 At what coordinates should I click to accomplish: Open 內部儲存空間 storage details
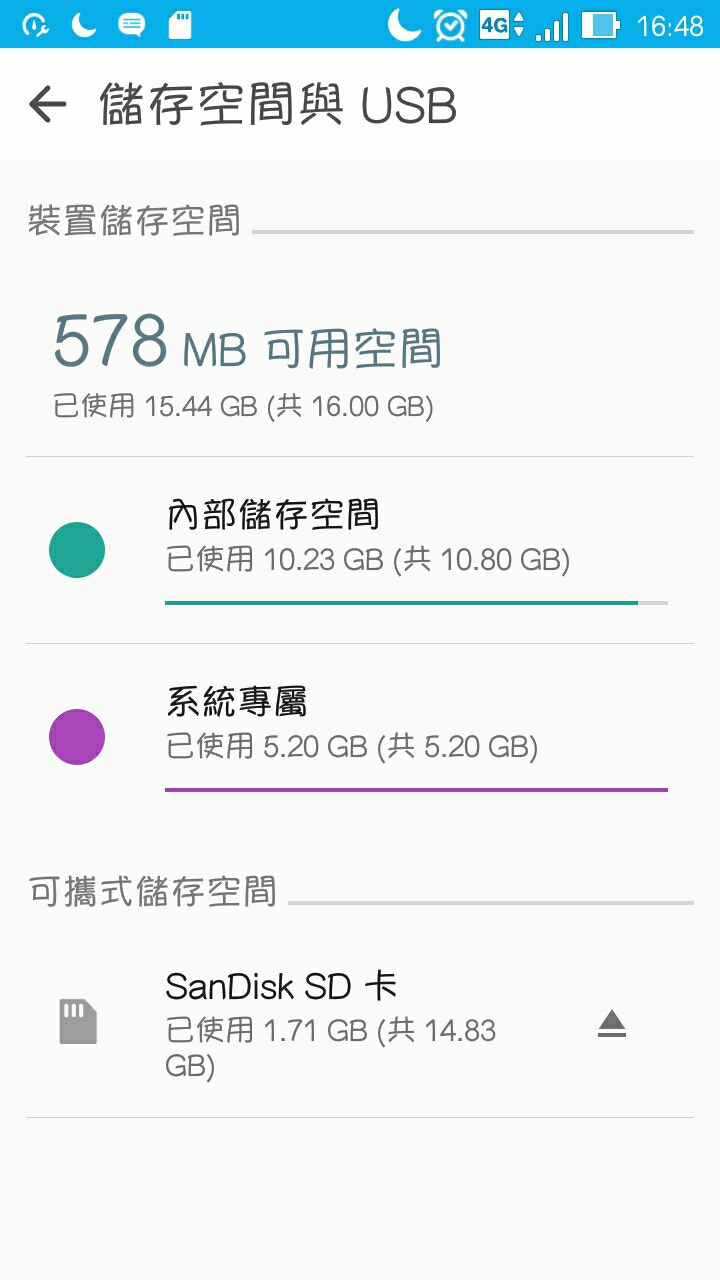point(360,550)
